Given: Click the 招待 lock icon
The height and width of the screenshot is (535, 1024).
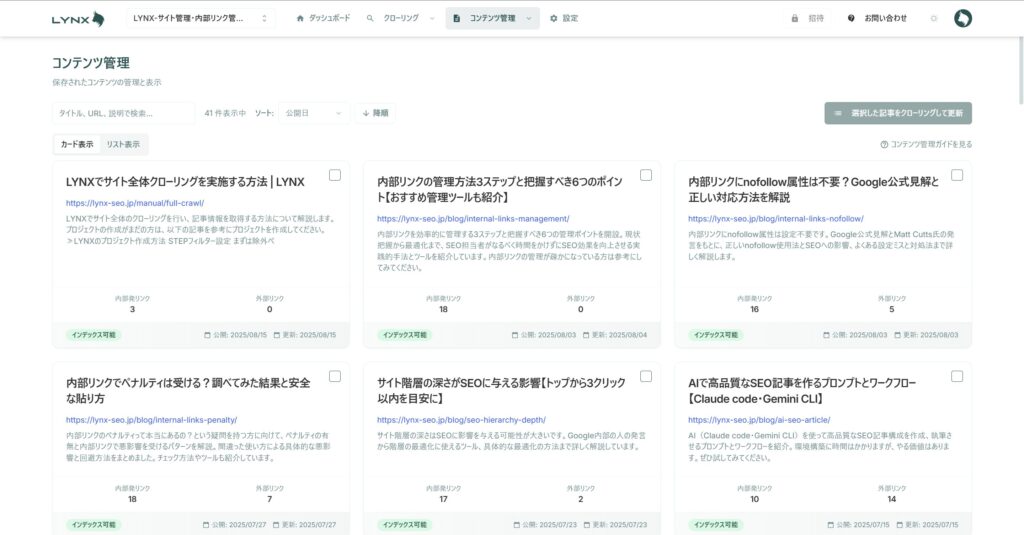Looking at the screenshot, I should (795, 18).
